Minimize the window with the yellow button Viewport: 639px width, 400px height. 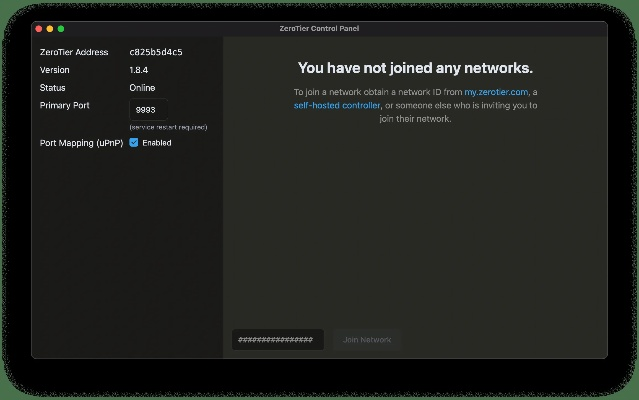click(50, 29)
